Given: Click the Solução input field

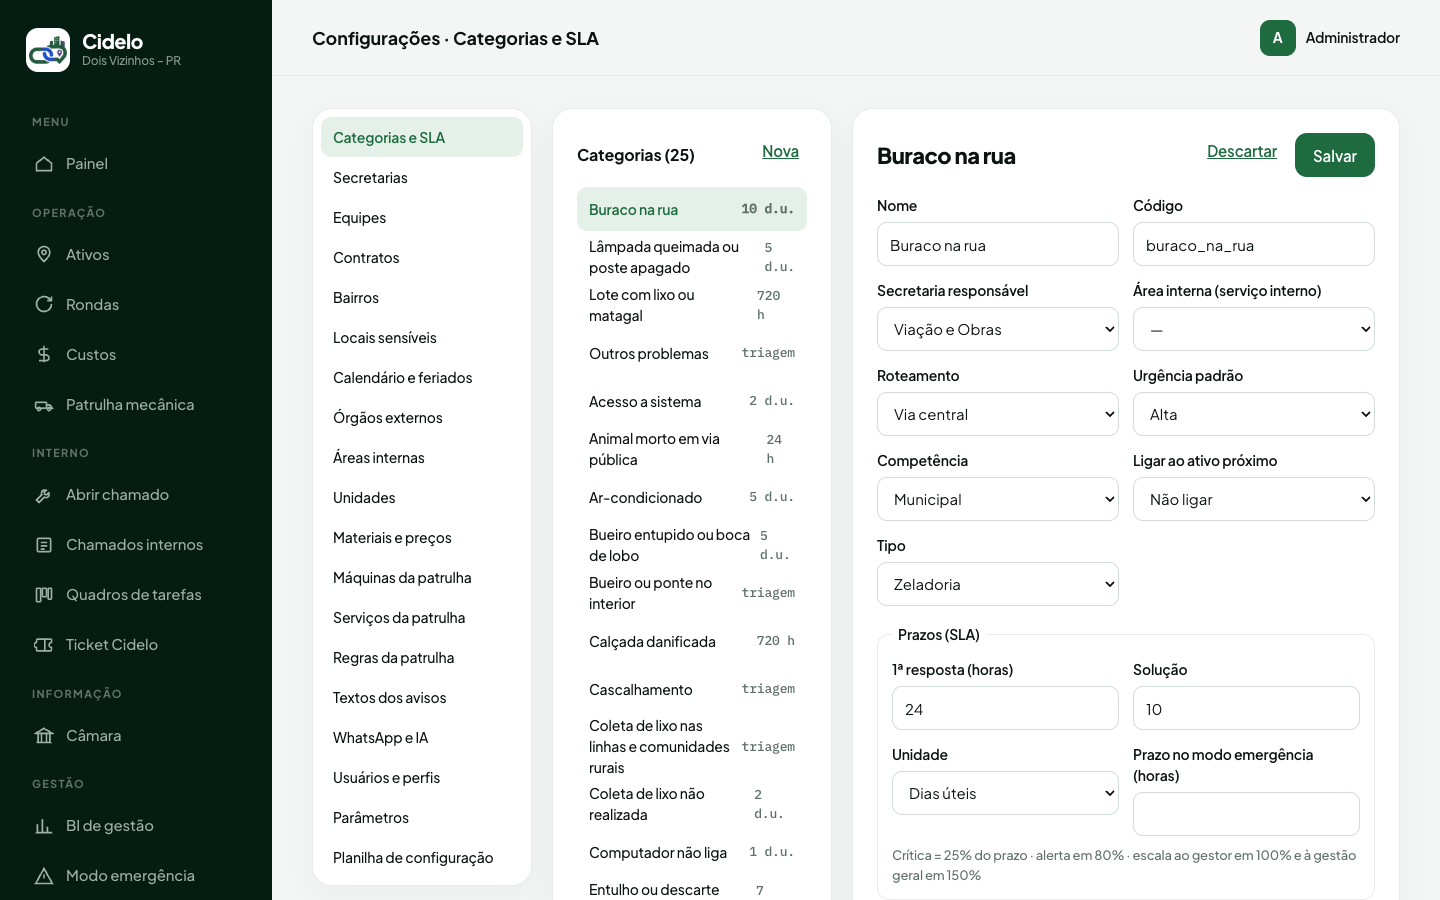Looking at the screenshot, I should pyautogui.click(x=1246, y=708).
